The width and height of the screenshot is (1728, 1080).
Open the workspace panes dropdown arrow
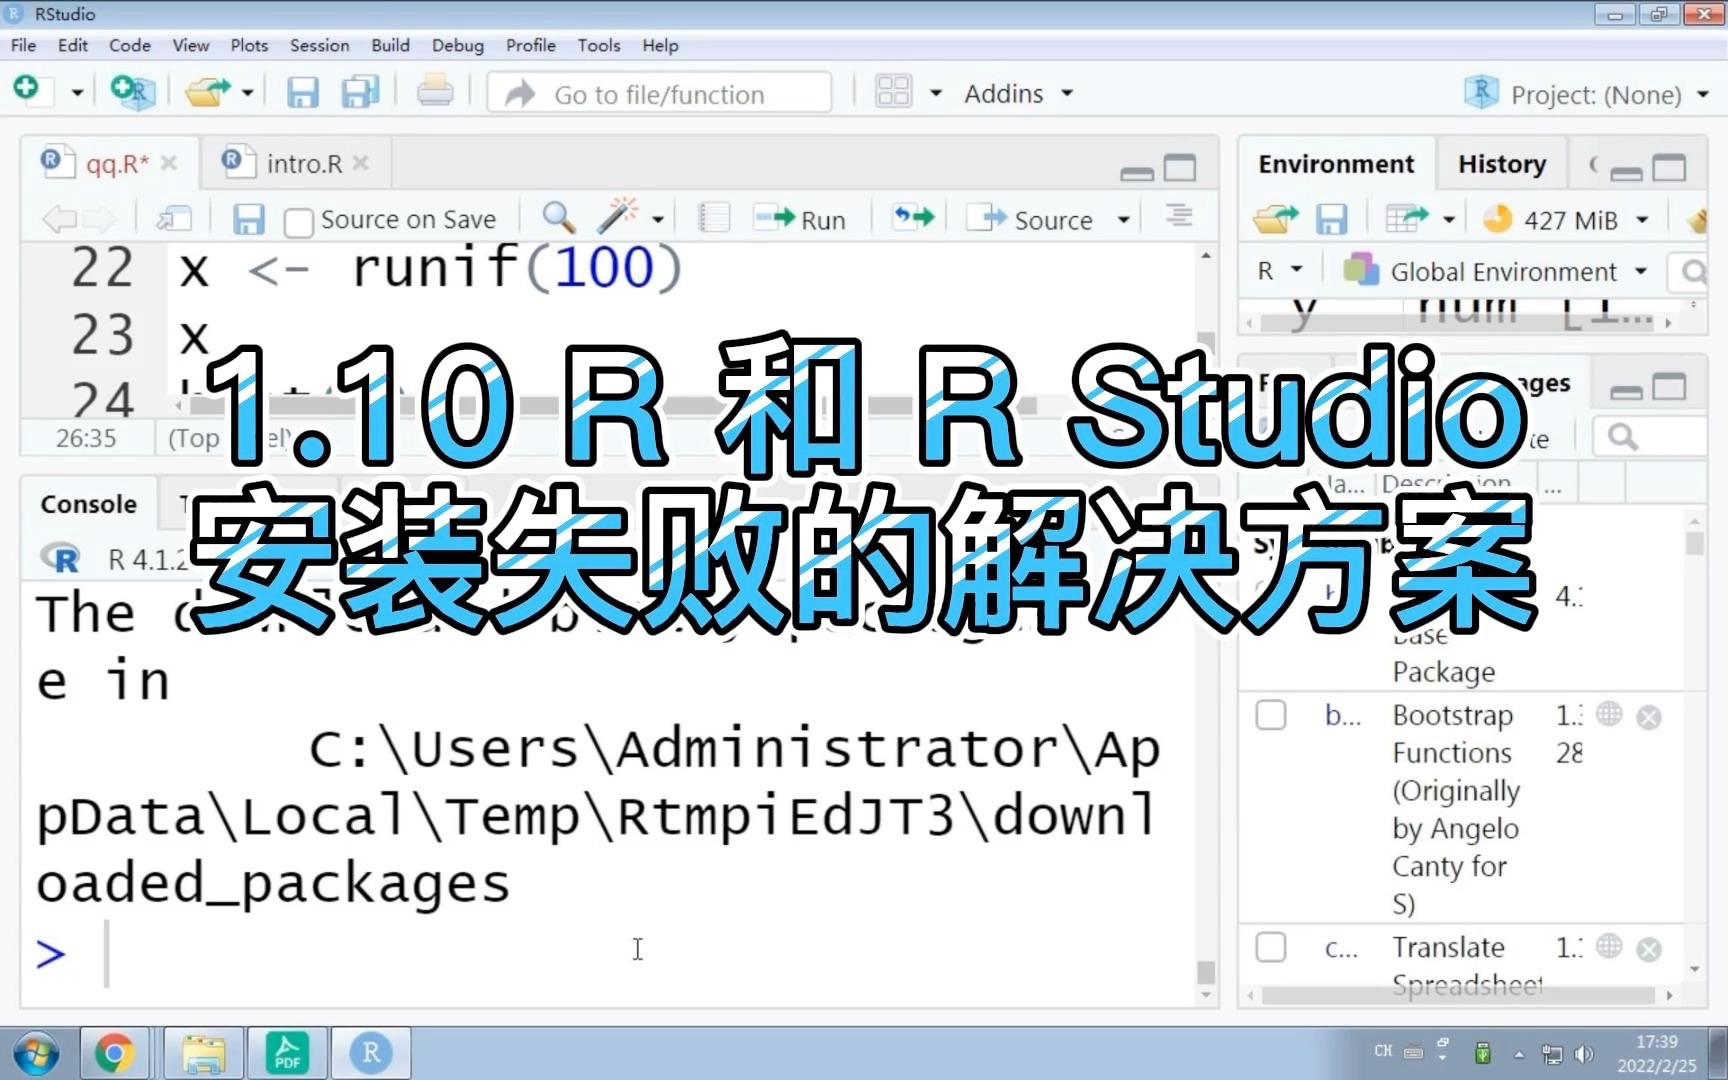coord(936,94)
